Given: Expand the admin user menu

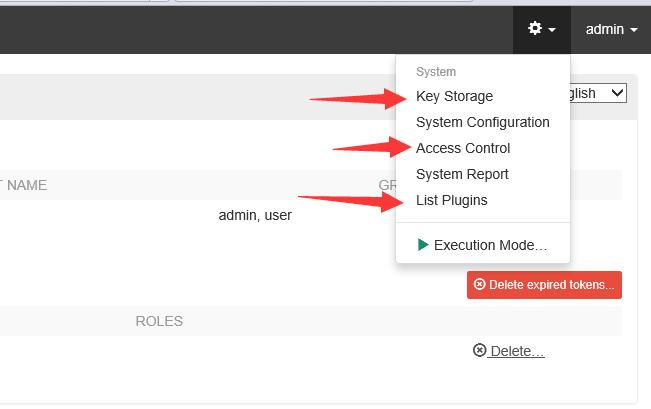Looking at the screenshot, I should 611,30.
